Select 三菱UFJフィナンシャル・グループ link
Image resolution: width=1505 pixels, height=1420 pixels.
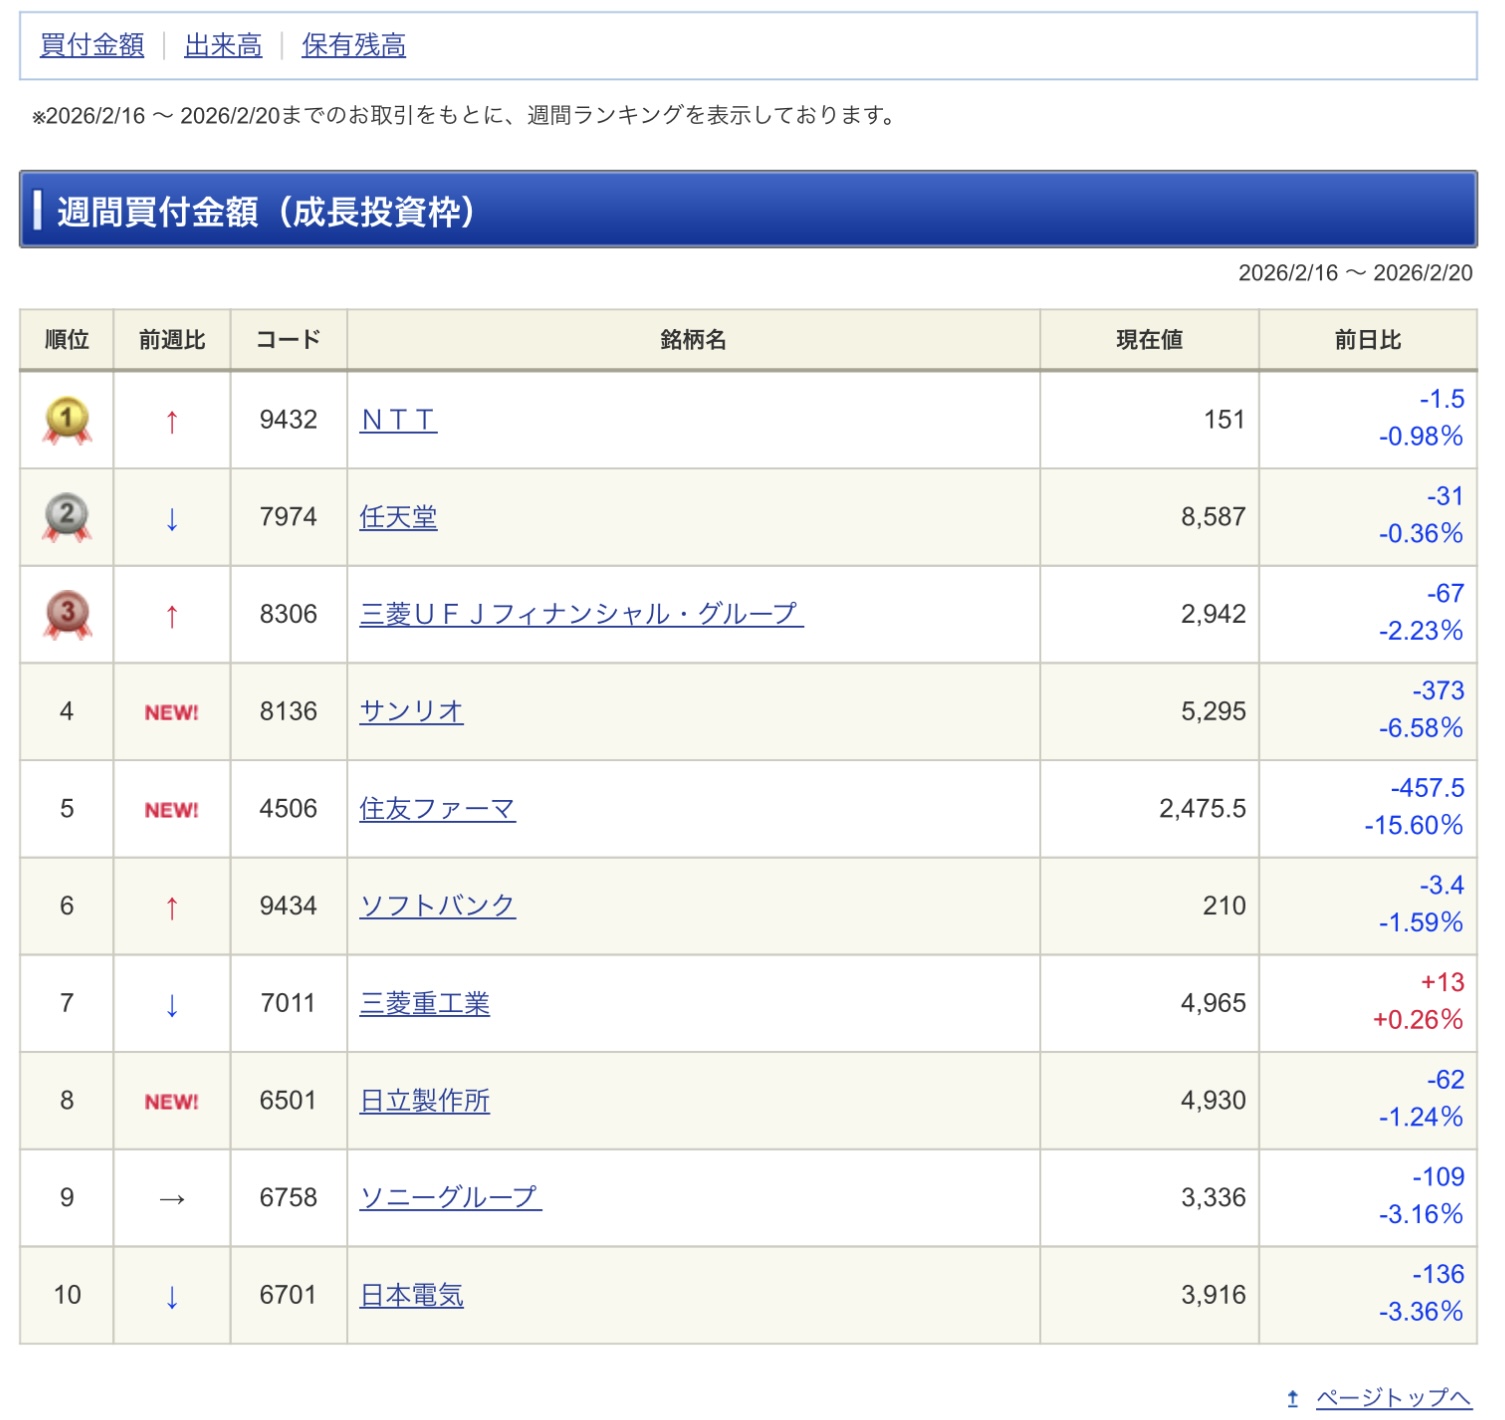tap(581, 614)
